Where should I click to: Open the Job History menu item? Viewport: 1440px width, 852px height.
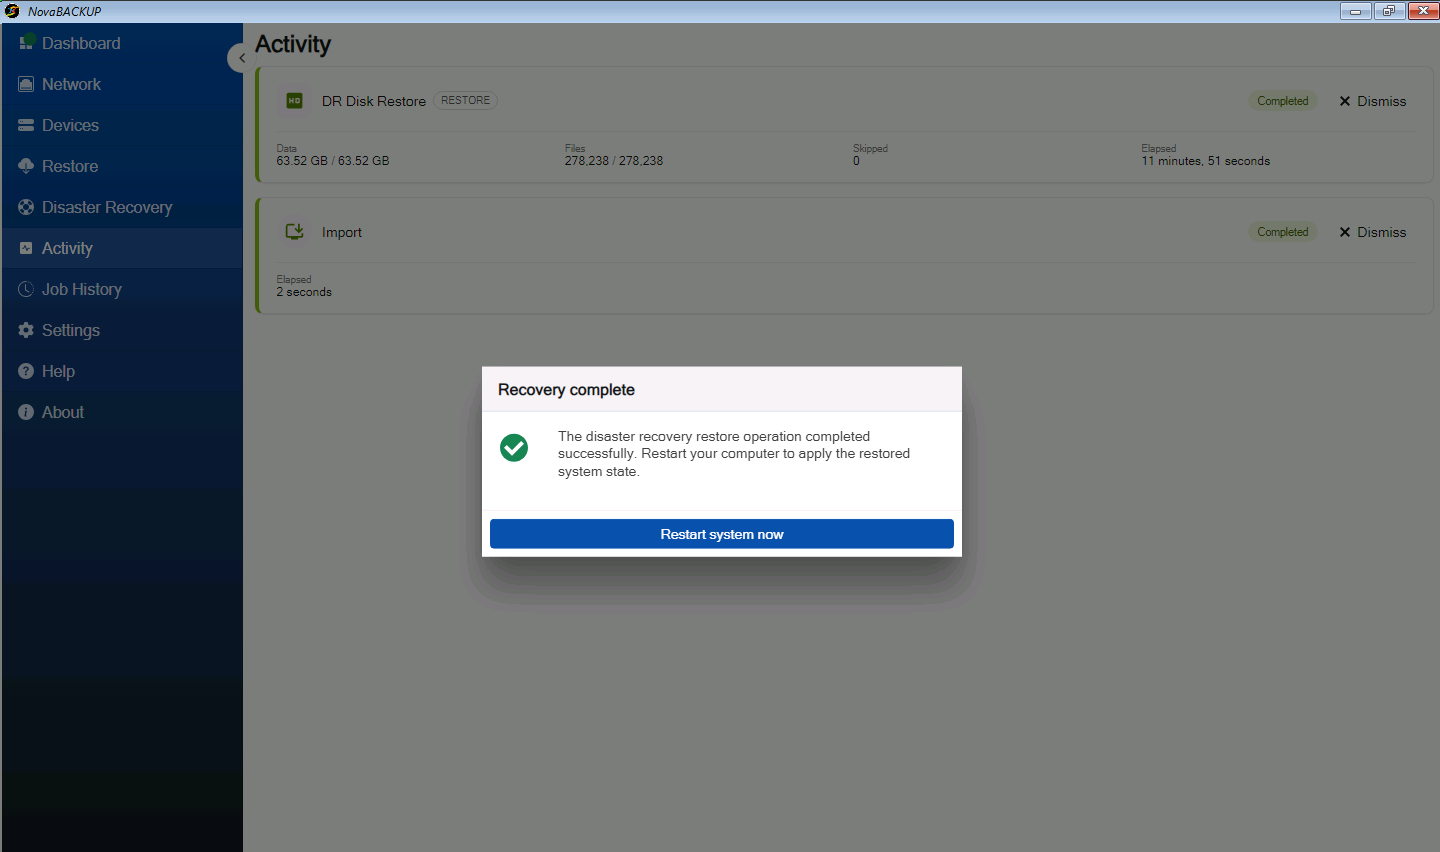tap(122, 289)
